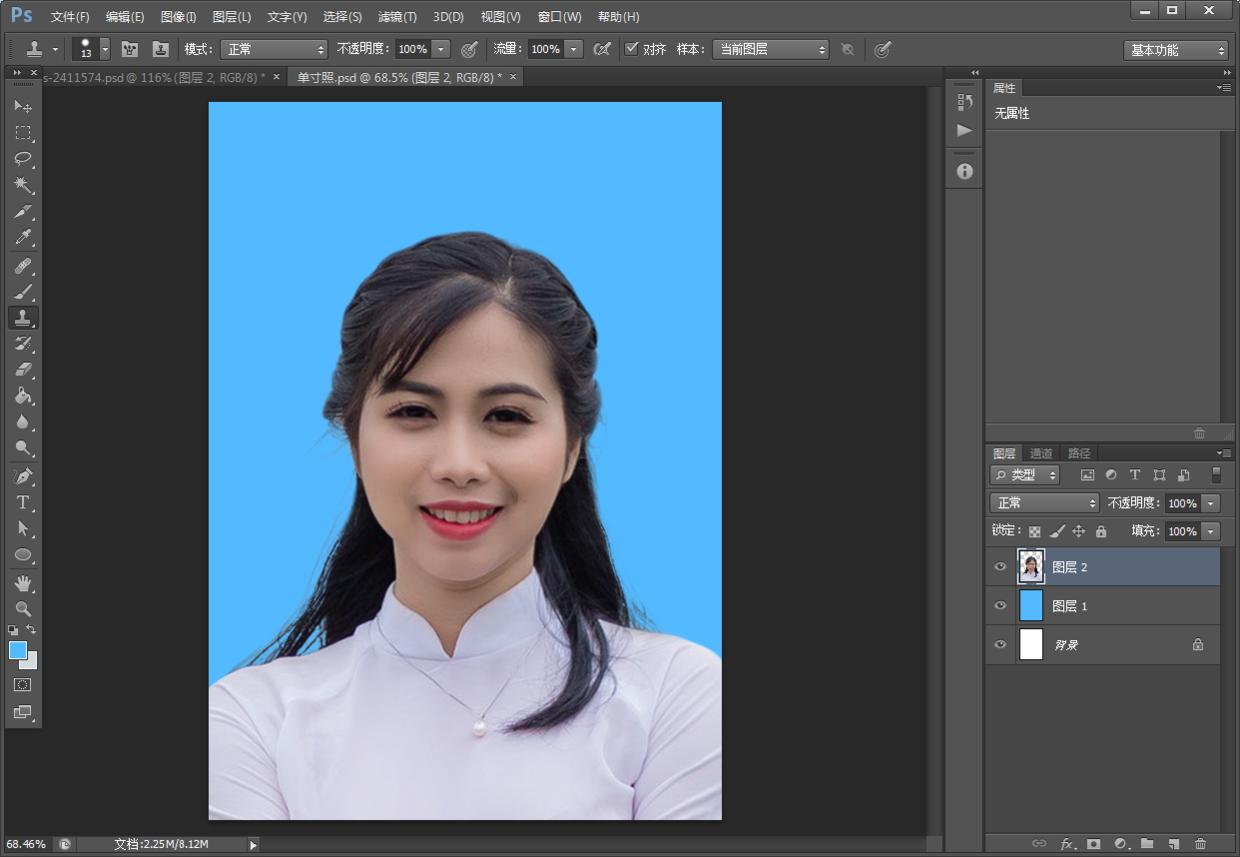Image resolution: width=1240 pixels, height=857 pixels.
Task: Hide layer 图层 2 with eye icon
Action: pyautogui.click(x=1000, y=567)
